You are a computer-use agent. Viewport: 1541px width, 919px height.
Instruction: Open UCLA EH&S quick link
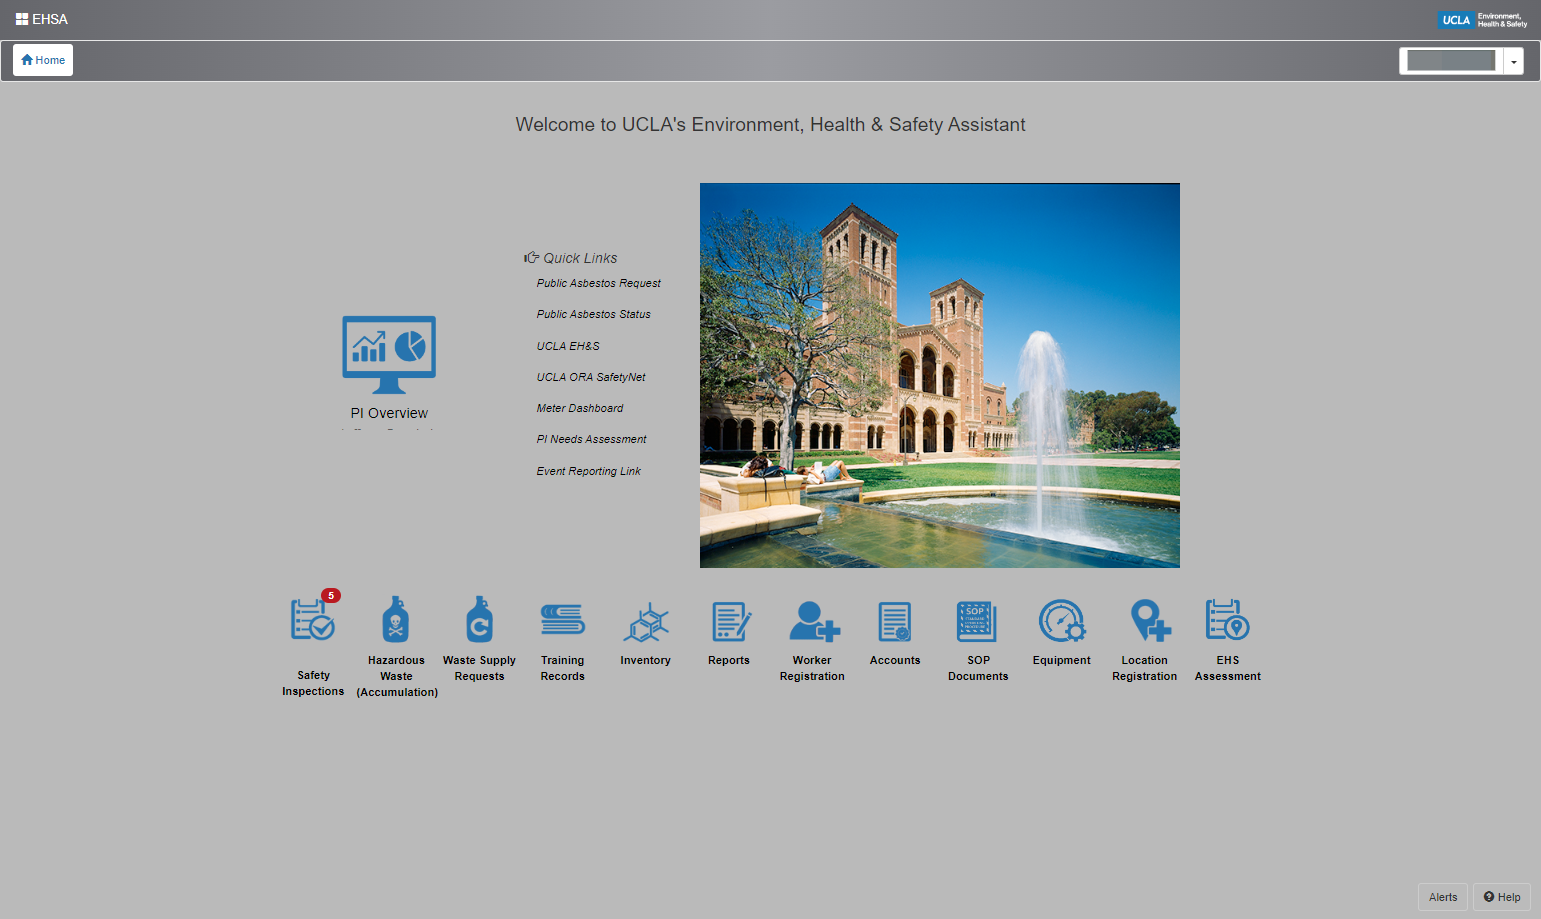click(568, 346)
